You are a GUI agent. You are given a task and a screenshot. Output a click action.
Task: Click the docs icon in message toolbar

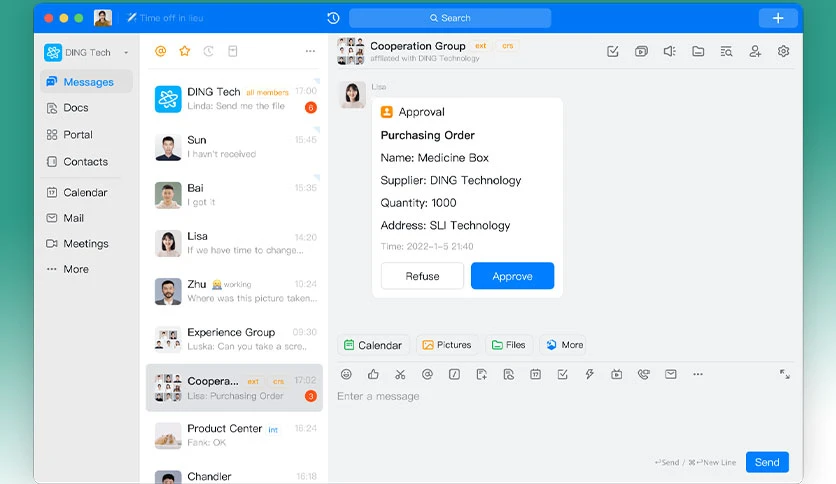pos(509,374)
